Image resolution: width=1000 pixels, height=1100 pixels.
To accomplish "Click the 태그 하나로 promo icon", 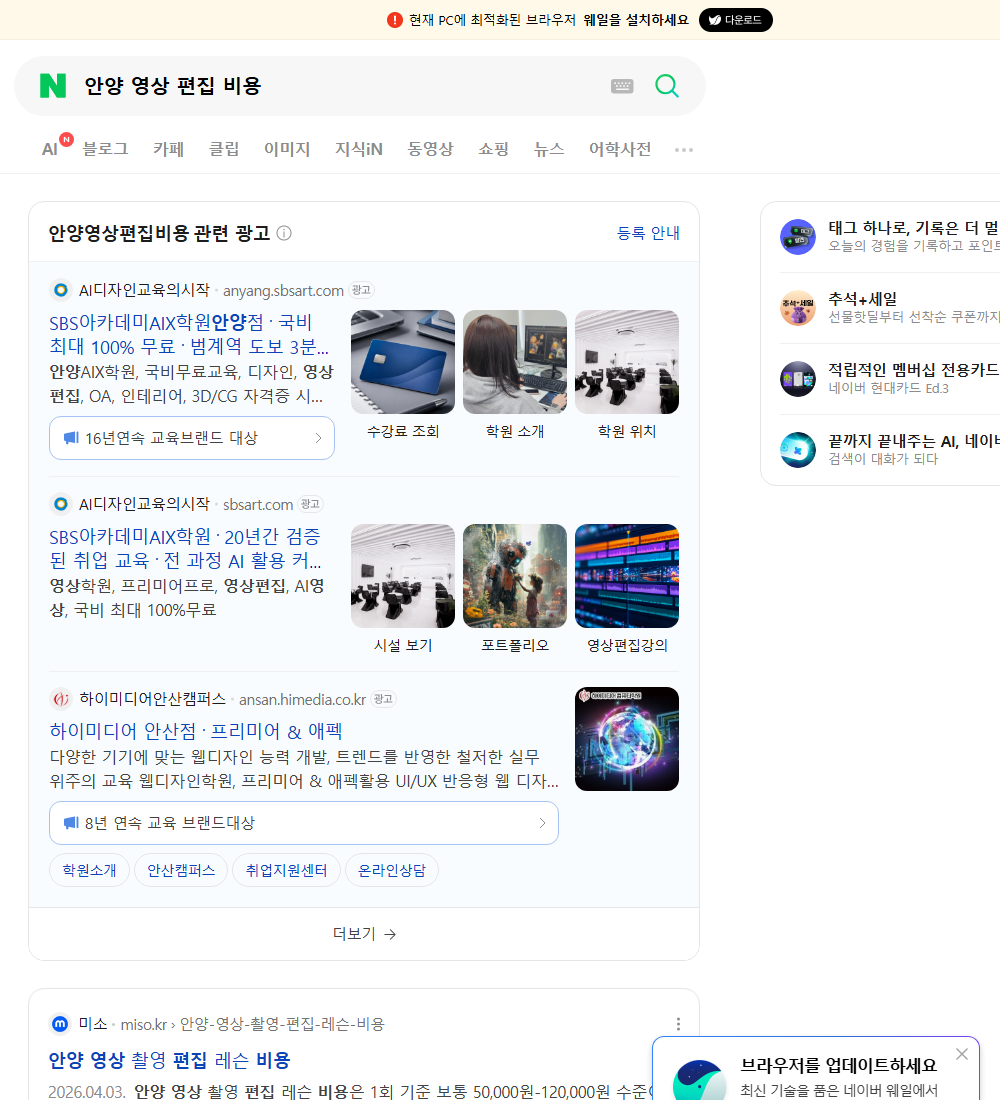I will click(x=798, y=236).
